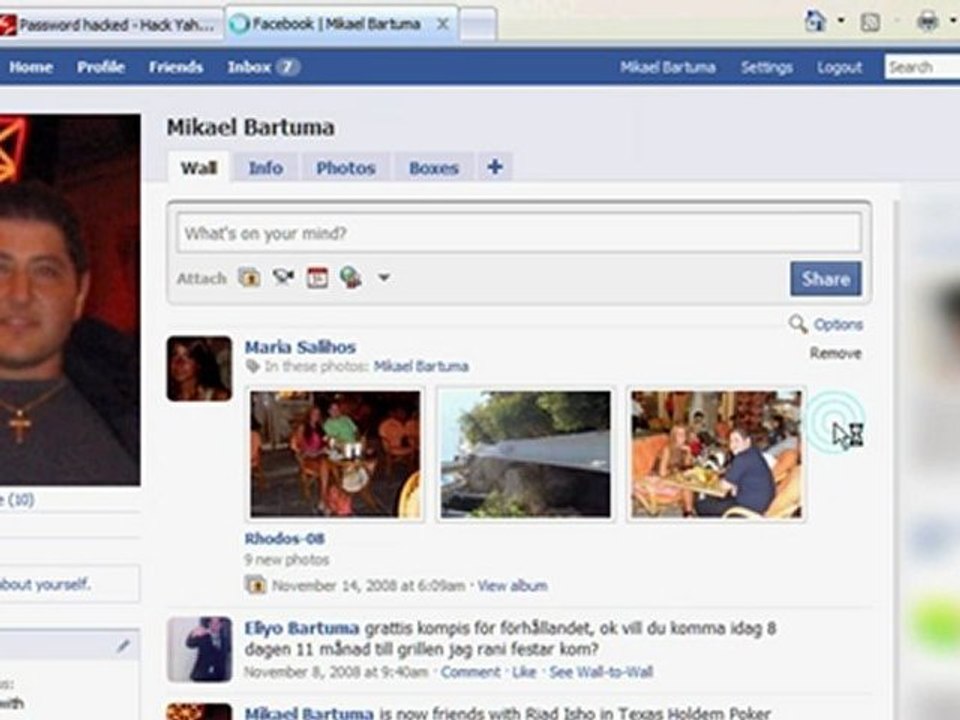
Task: Open the Rhodos-08 album title link
Action: point(285,538)
